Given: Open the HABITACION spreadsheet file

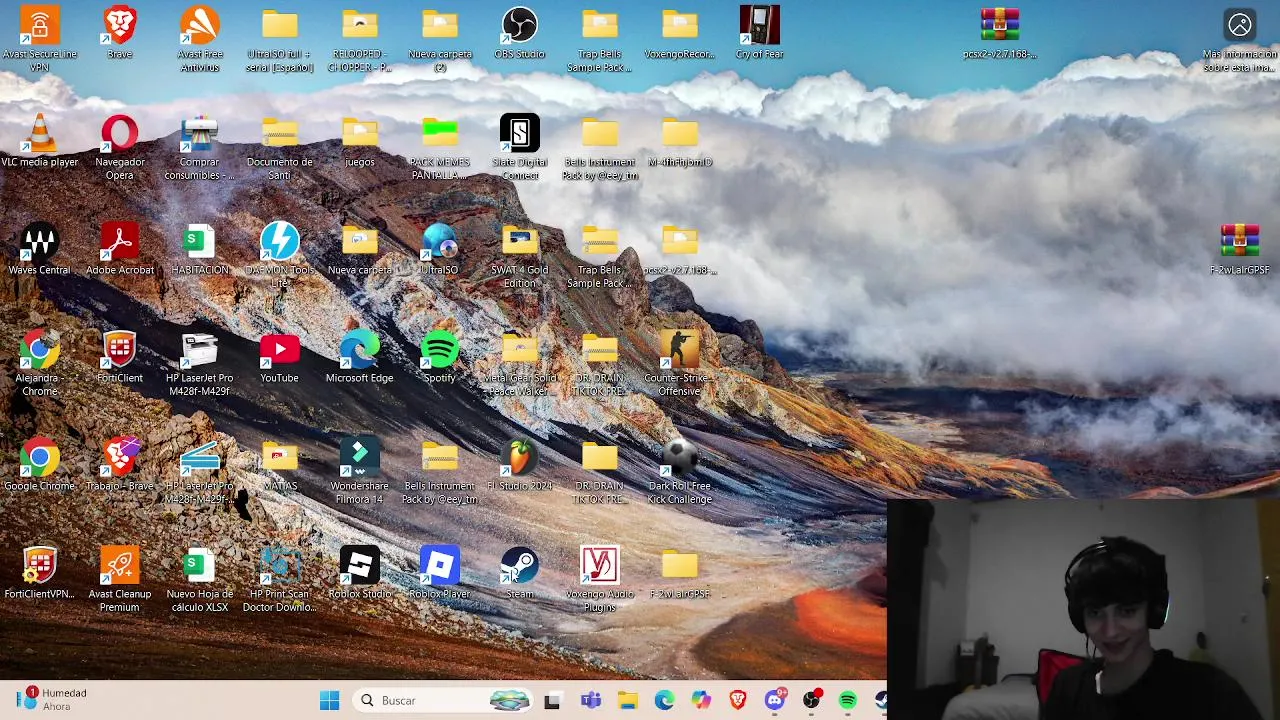Looking at the screenshot, I should 200,249.
